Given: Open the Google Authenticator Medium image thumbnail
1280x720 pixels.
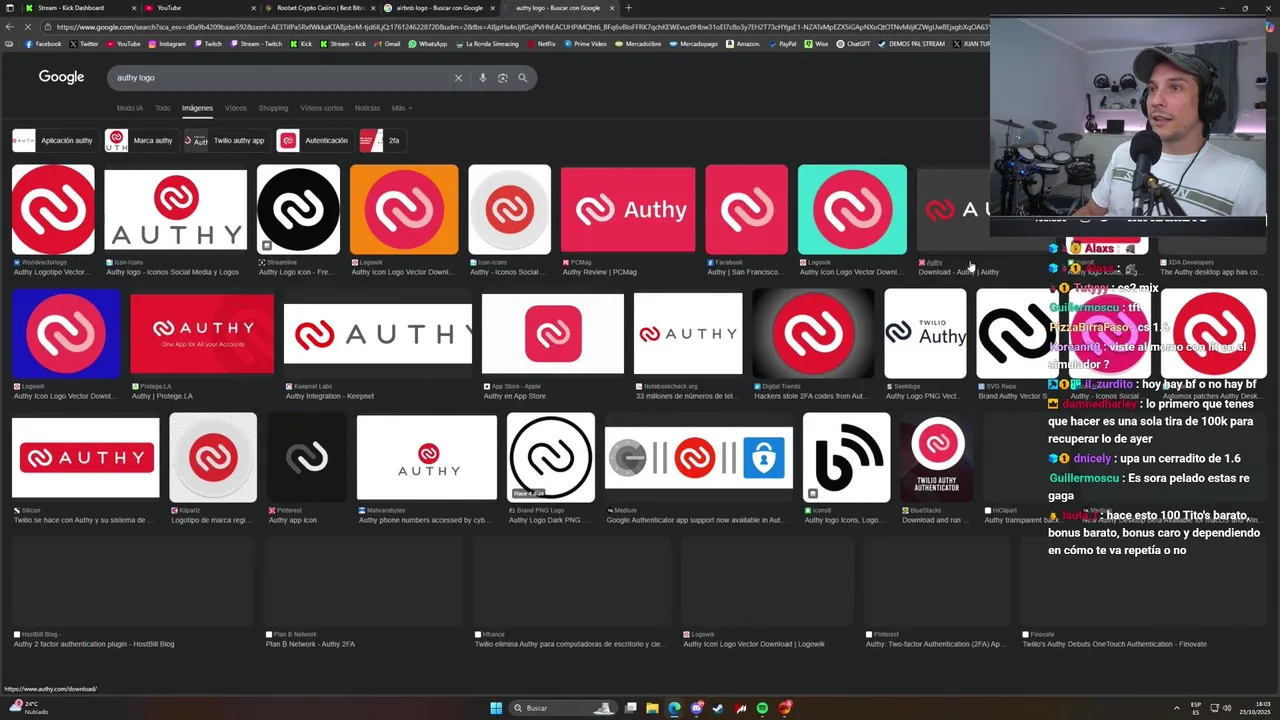Looking at the screenshot, I should [699, 458].
